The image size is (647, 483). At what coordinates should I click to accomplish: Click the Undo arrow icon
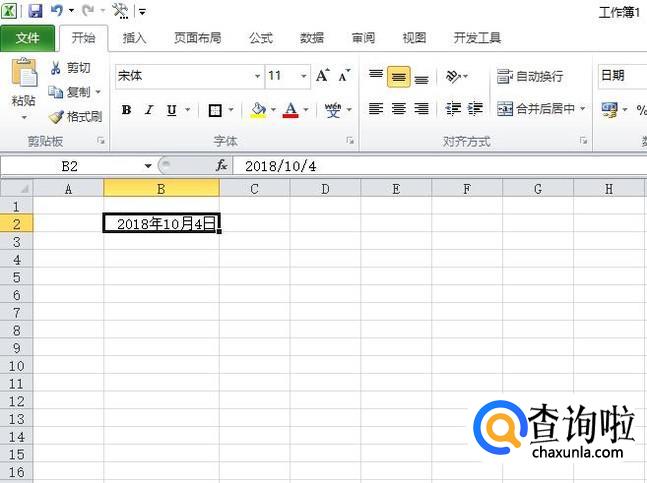pos(57,11)
